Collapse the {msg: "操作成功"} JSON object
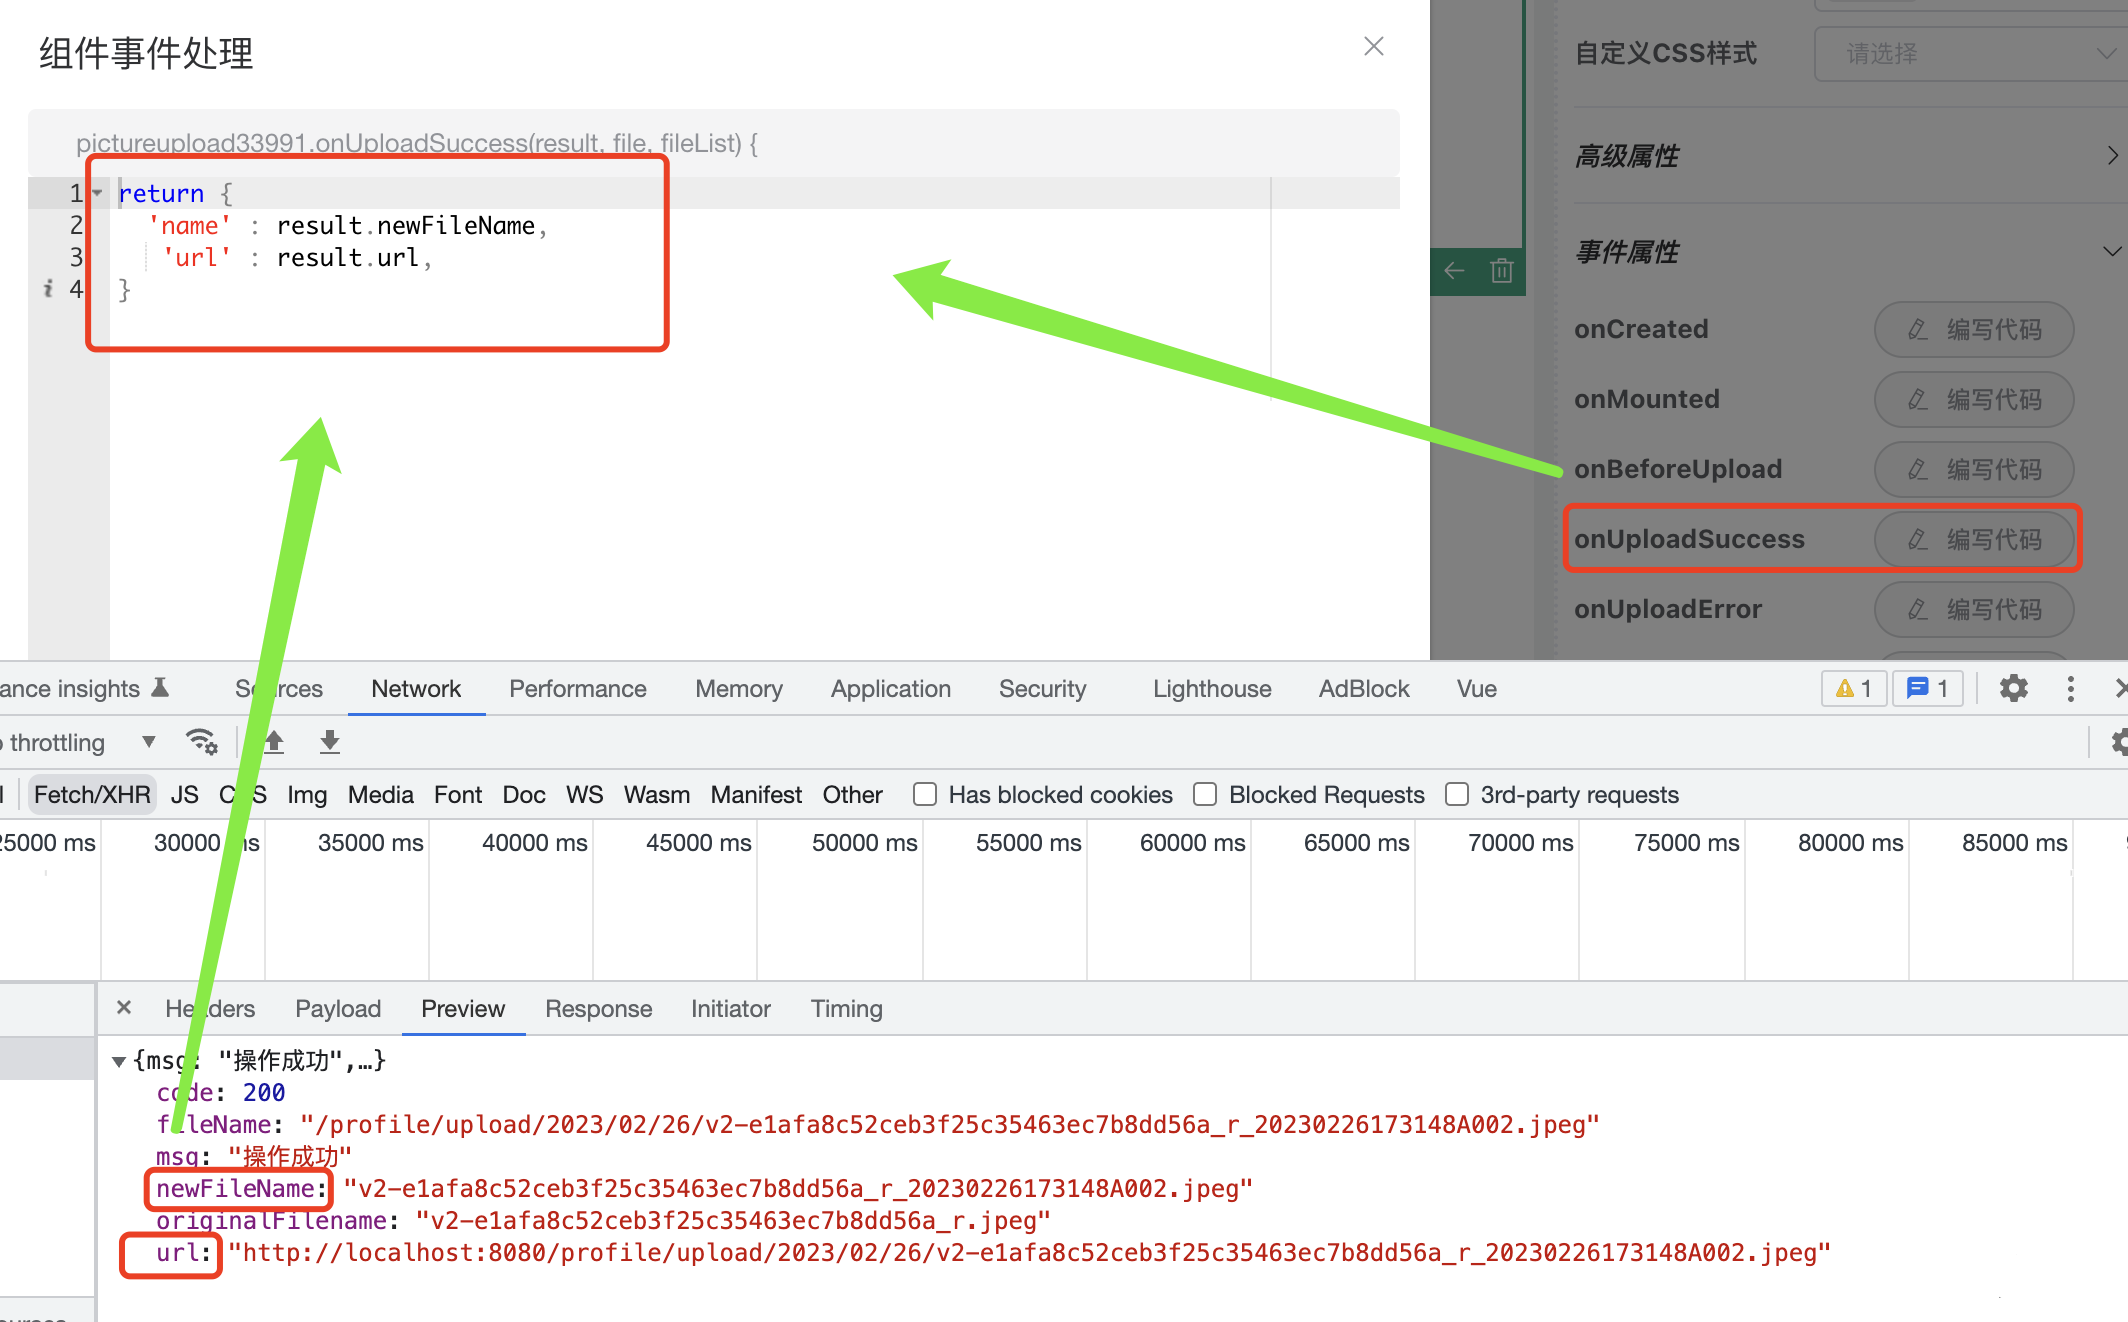This screenshot has height=1322, width=2128. (x=119, y=1061)
